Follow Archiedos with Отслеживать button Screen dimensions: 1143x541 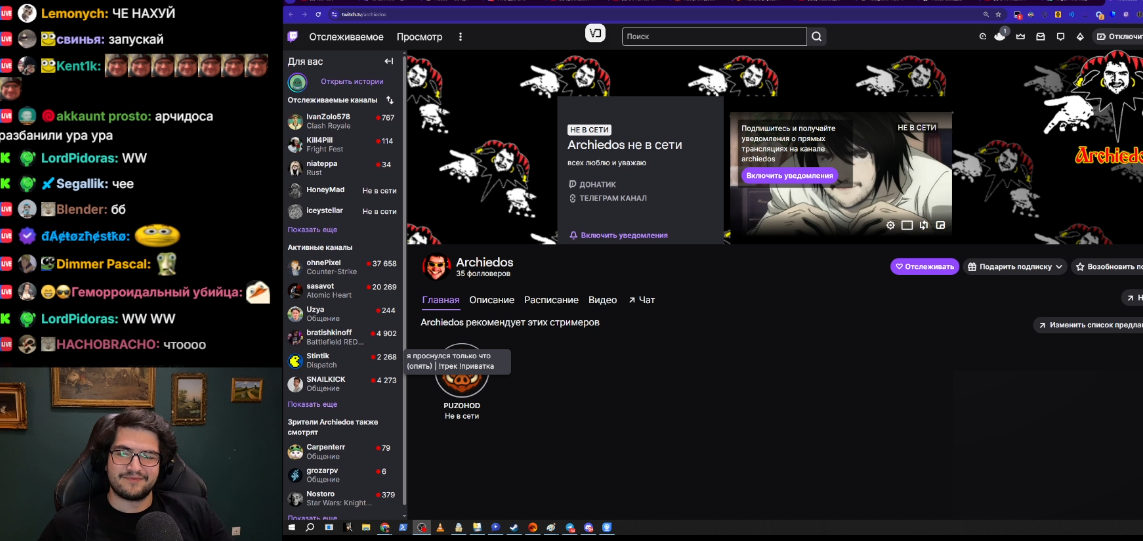point(924,267)
